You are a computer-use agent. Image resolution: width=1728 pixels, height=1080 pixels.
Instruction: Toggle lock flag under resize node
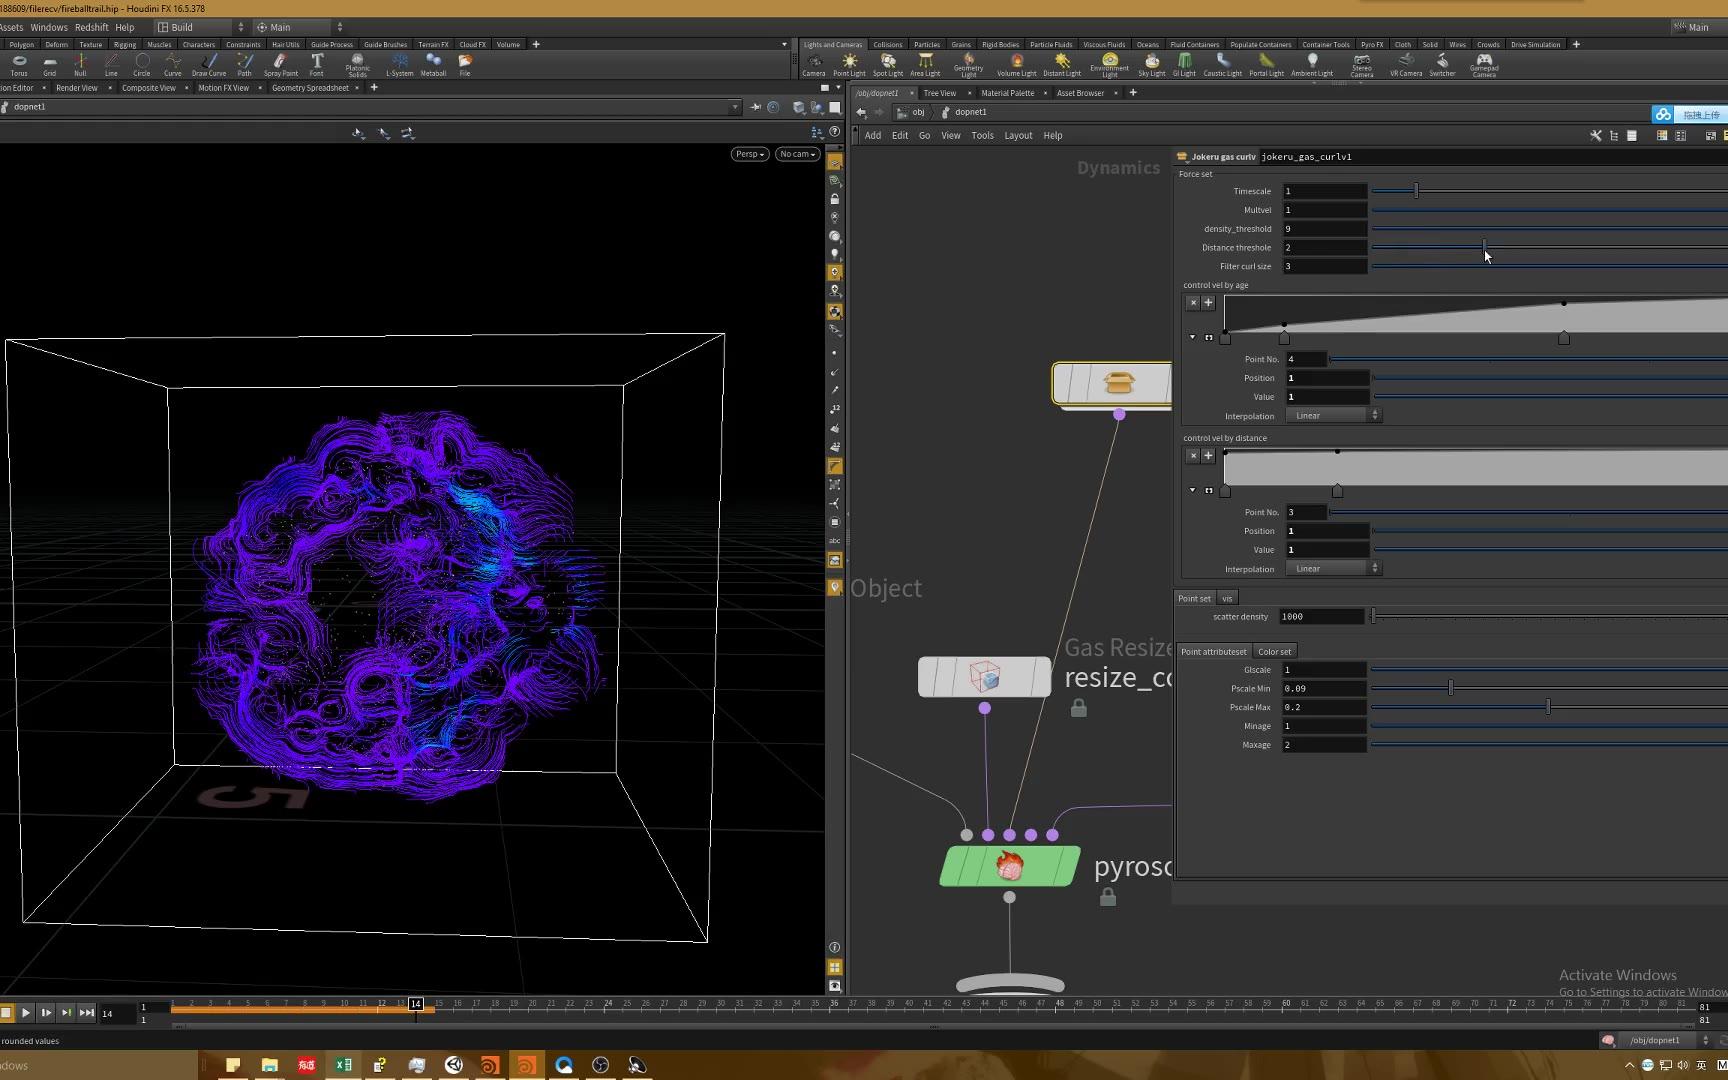tap(1079, 708)
